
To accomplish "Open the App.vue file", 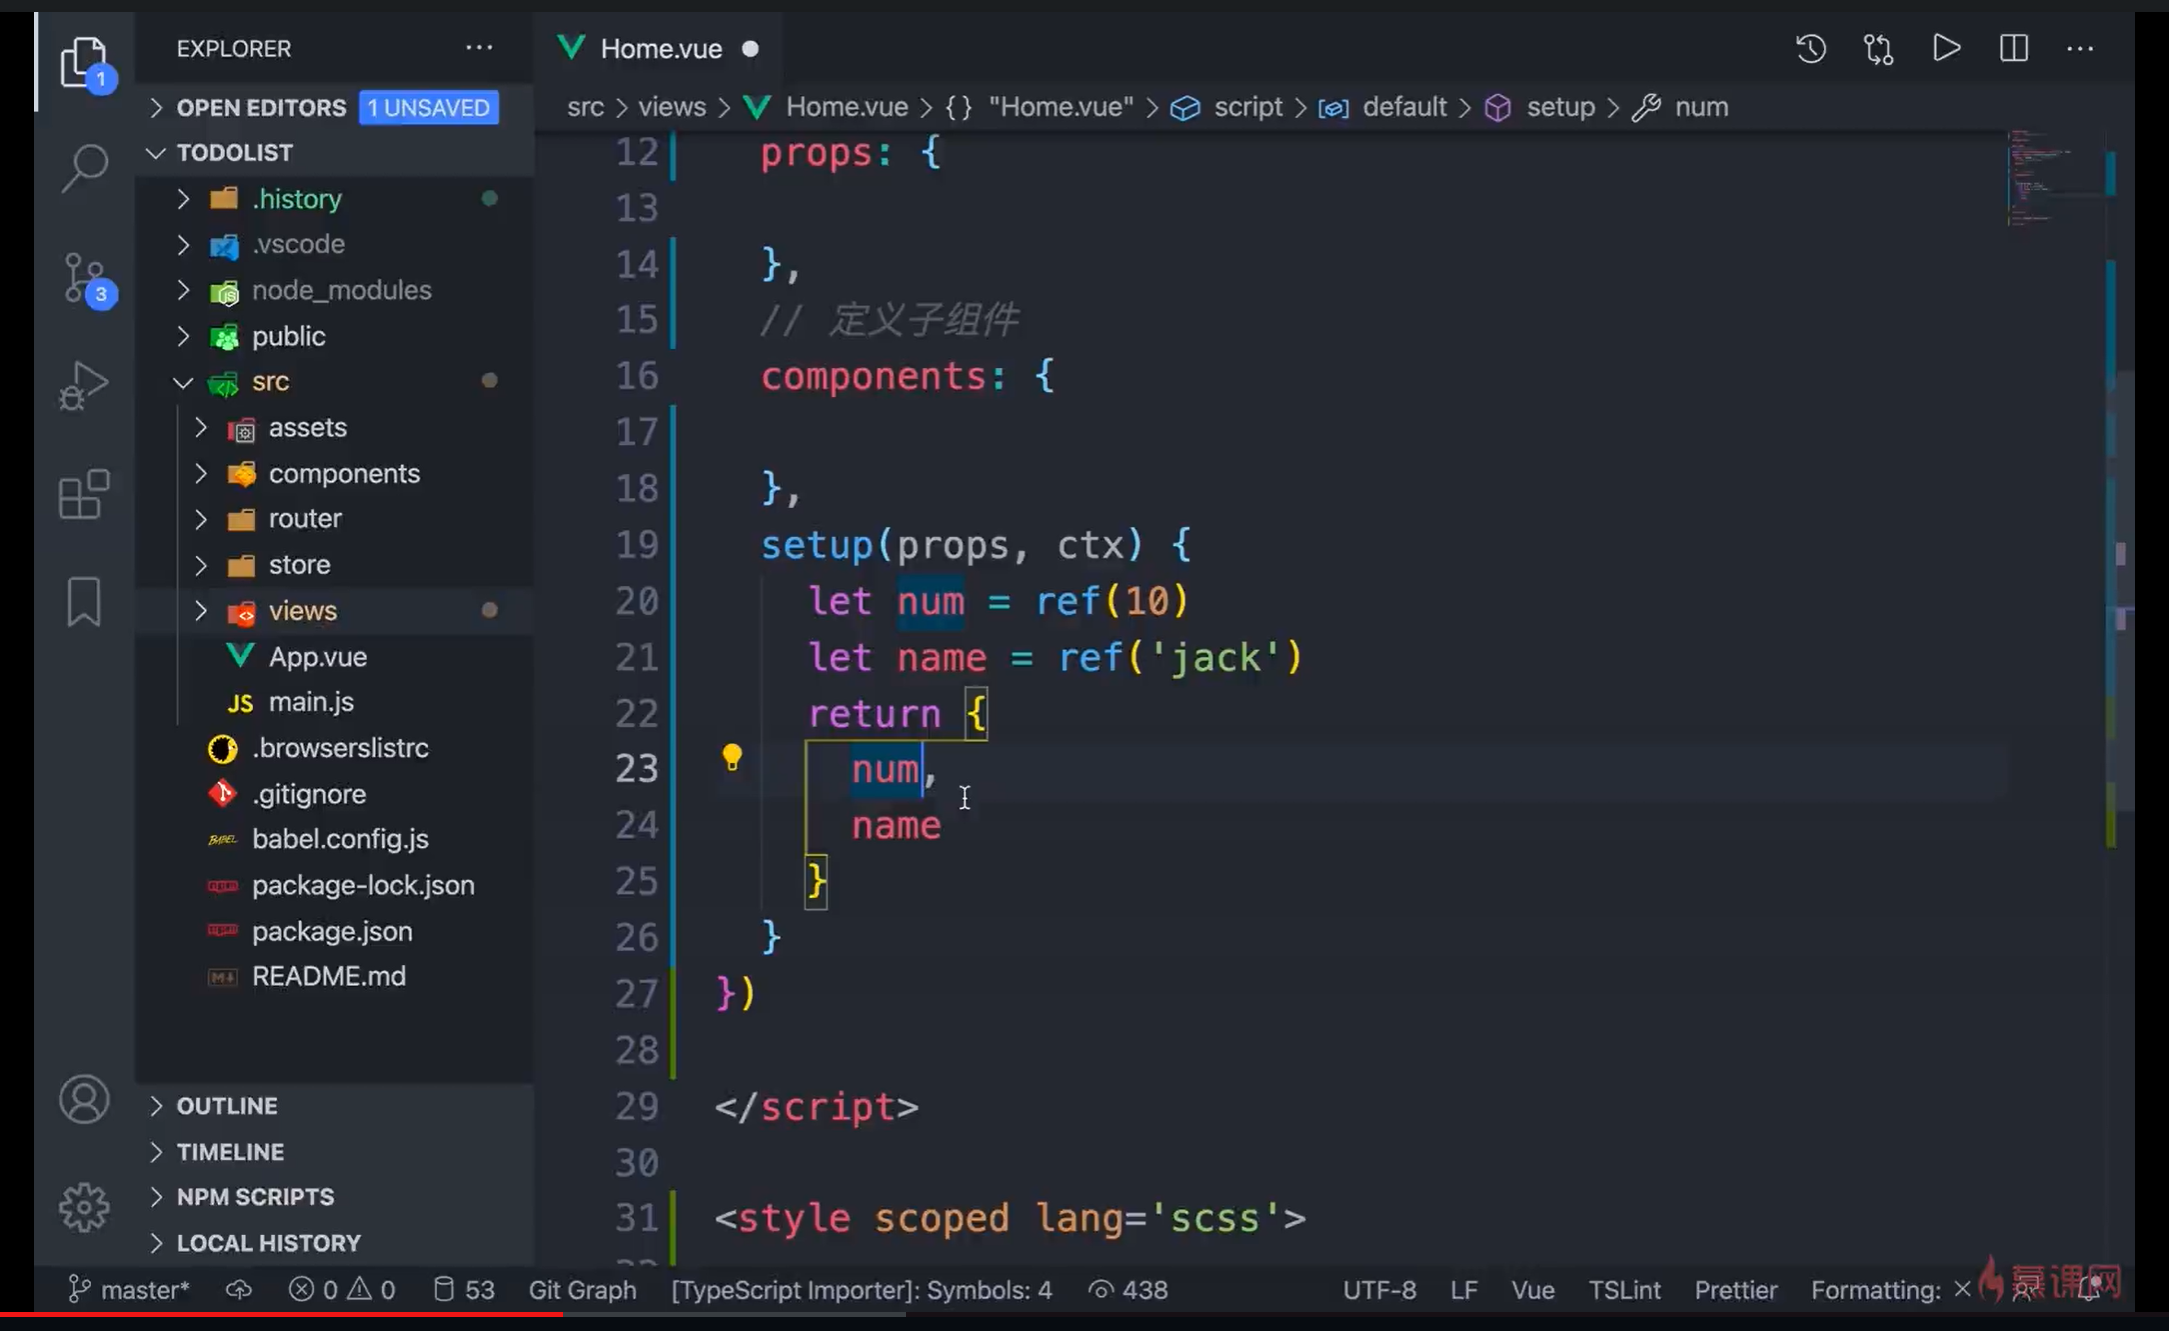I will [317, 657].
